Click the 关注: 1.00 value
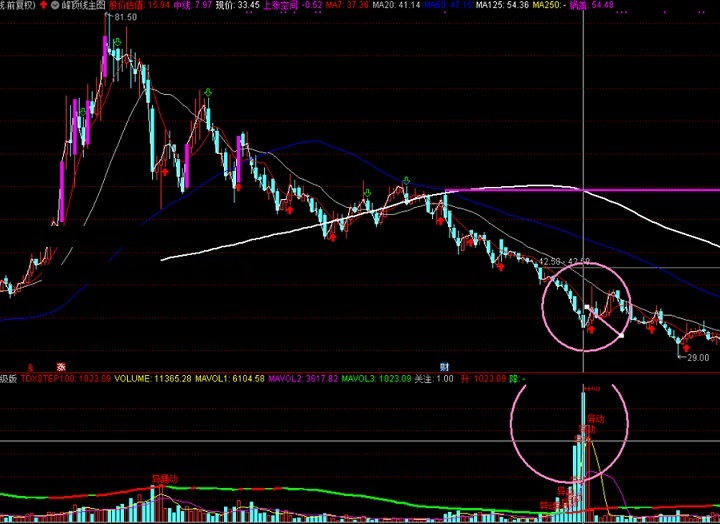The image size is (720, 524). [x=434, y=379]
